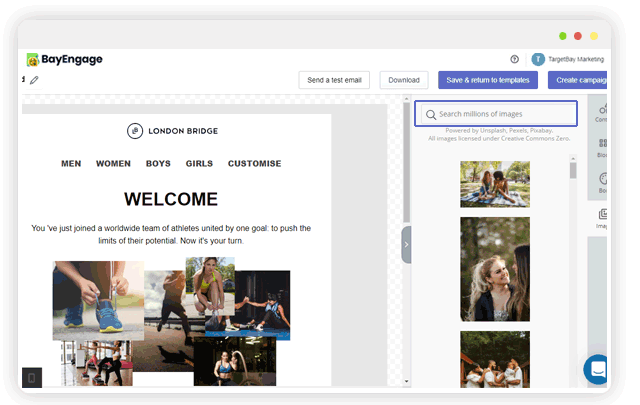Select the group in white stock image

tap(495, 359)
